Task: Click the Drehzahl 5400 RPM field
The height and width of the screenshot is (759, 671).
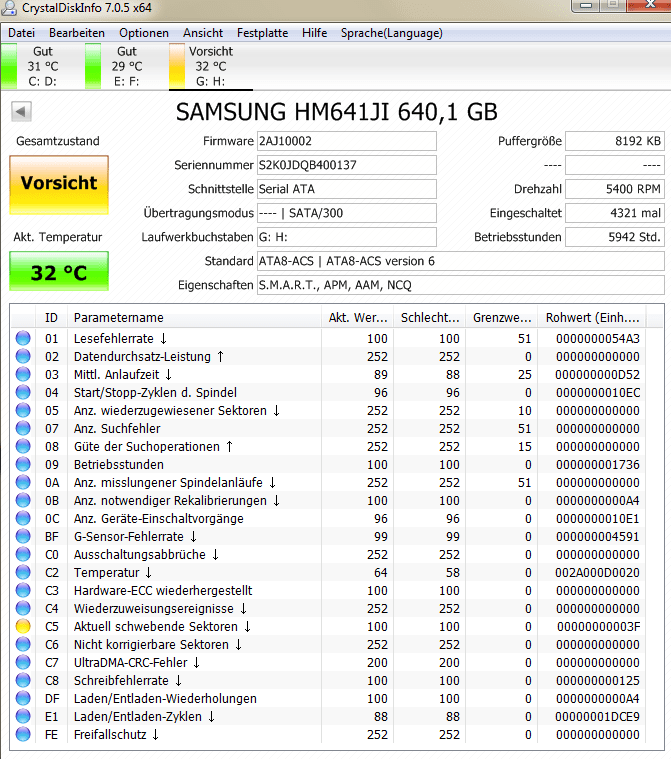Action: coord(615,189)
